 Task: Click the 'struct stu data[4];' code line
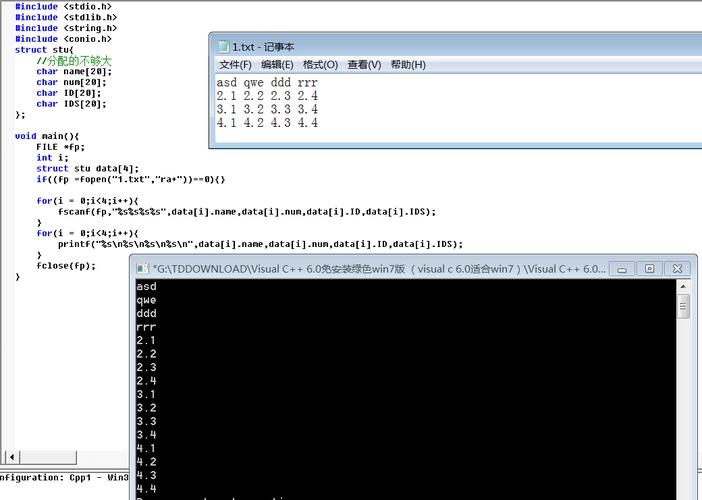point(88,169)
